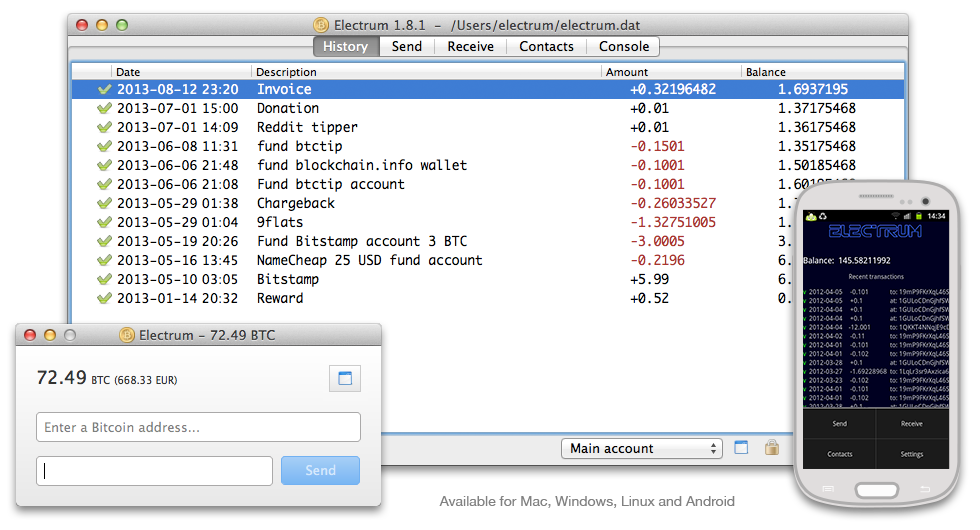Select the Chargeback transaction row
This screenshot has width=980, height=530.
pos(296,203)
